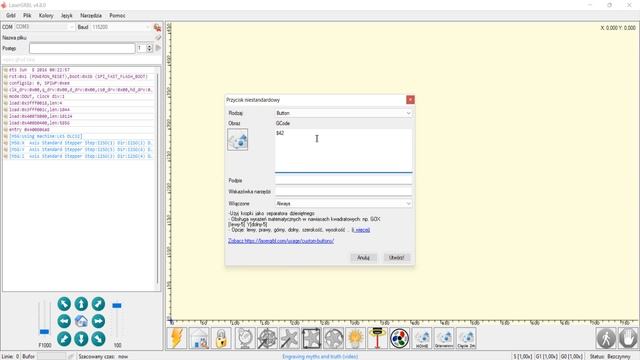Click the Utwórz! button

pyautogui.click(x=397, y=258)
